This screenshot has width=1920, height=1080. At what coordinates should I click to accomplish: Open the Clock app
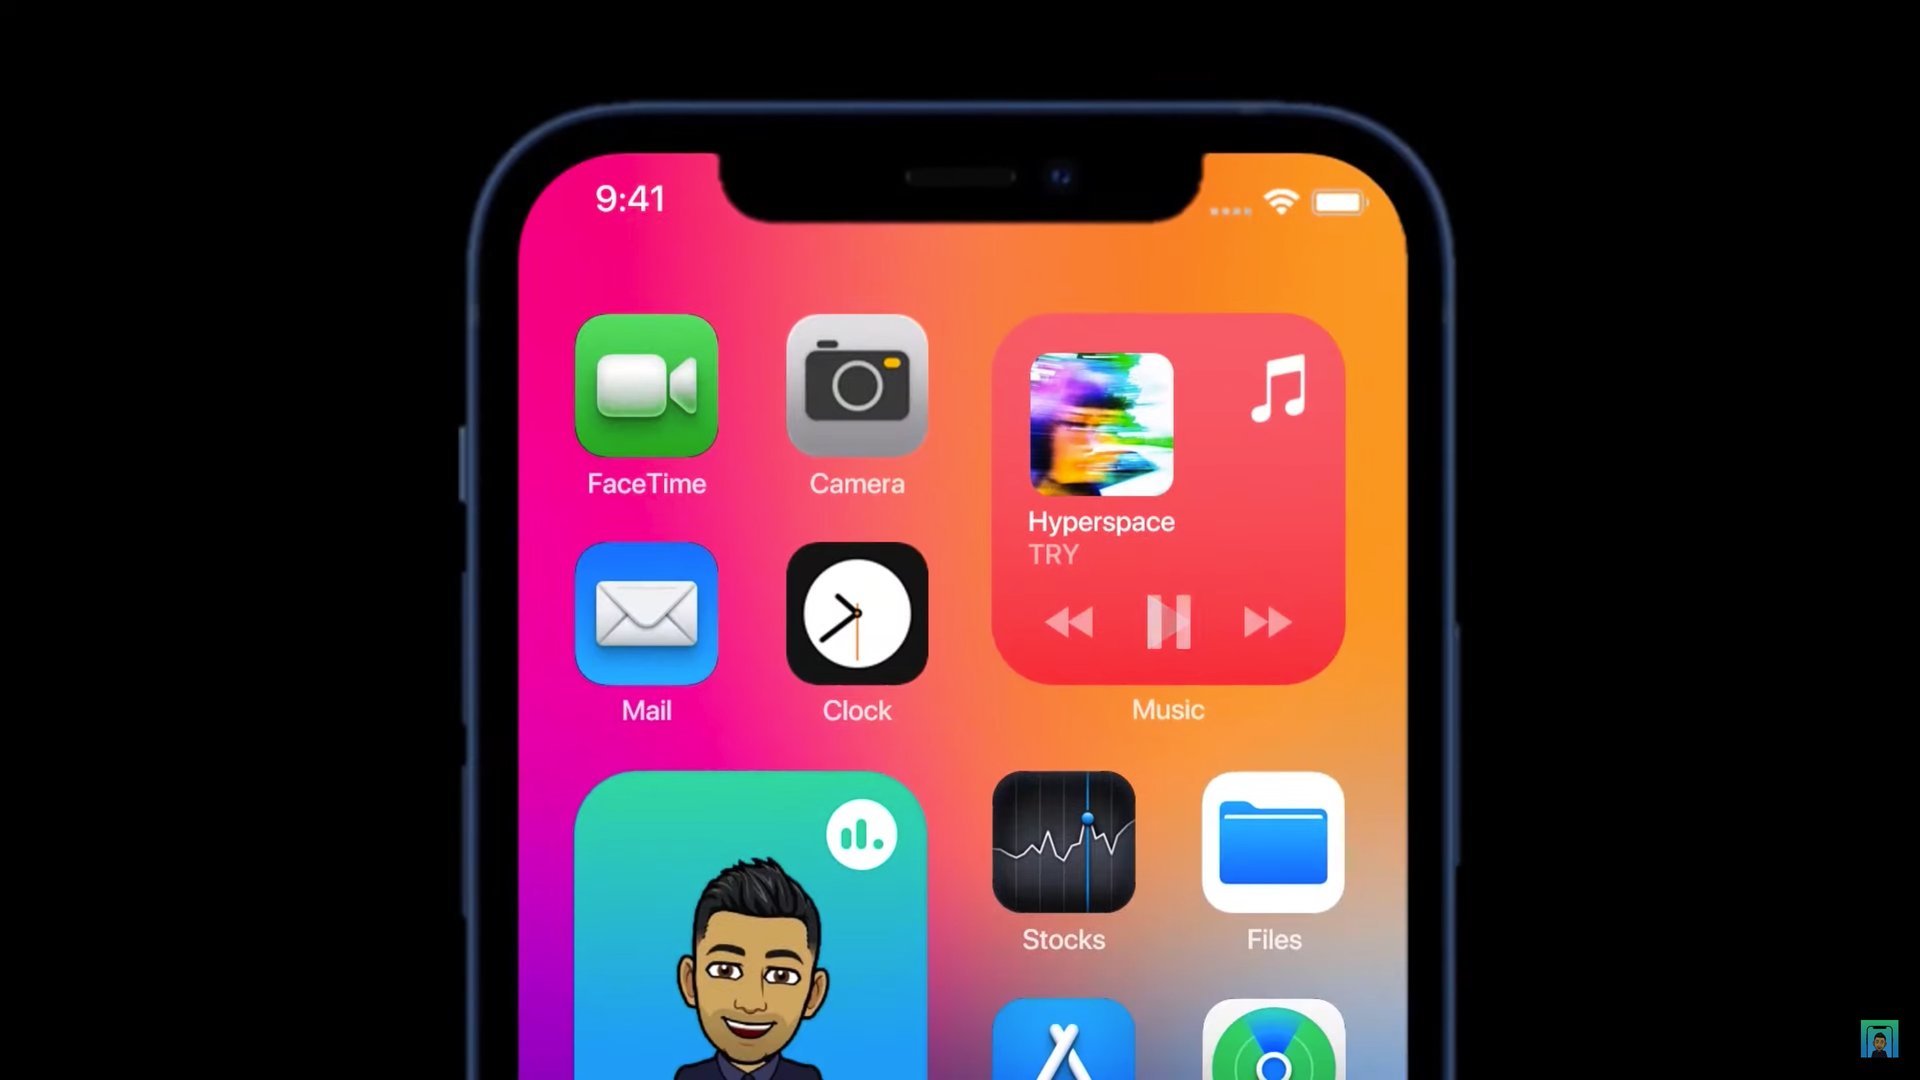(856, 615)
